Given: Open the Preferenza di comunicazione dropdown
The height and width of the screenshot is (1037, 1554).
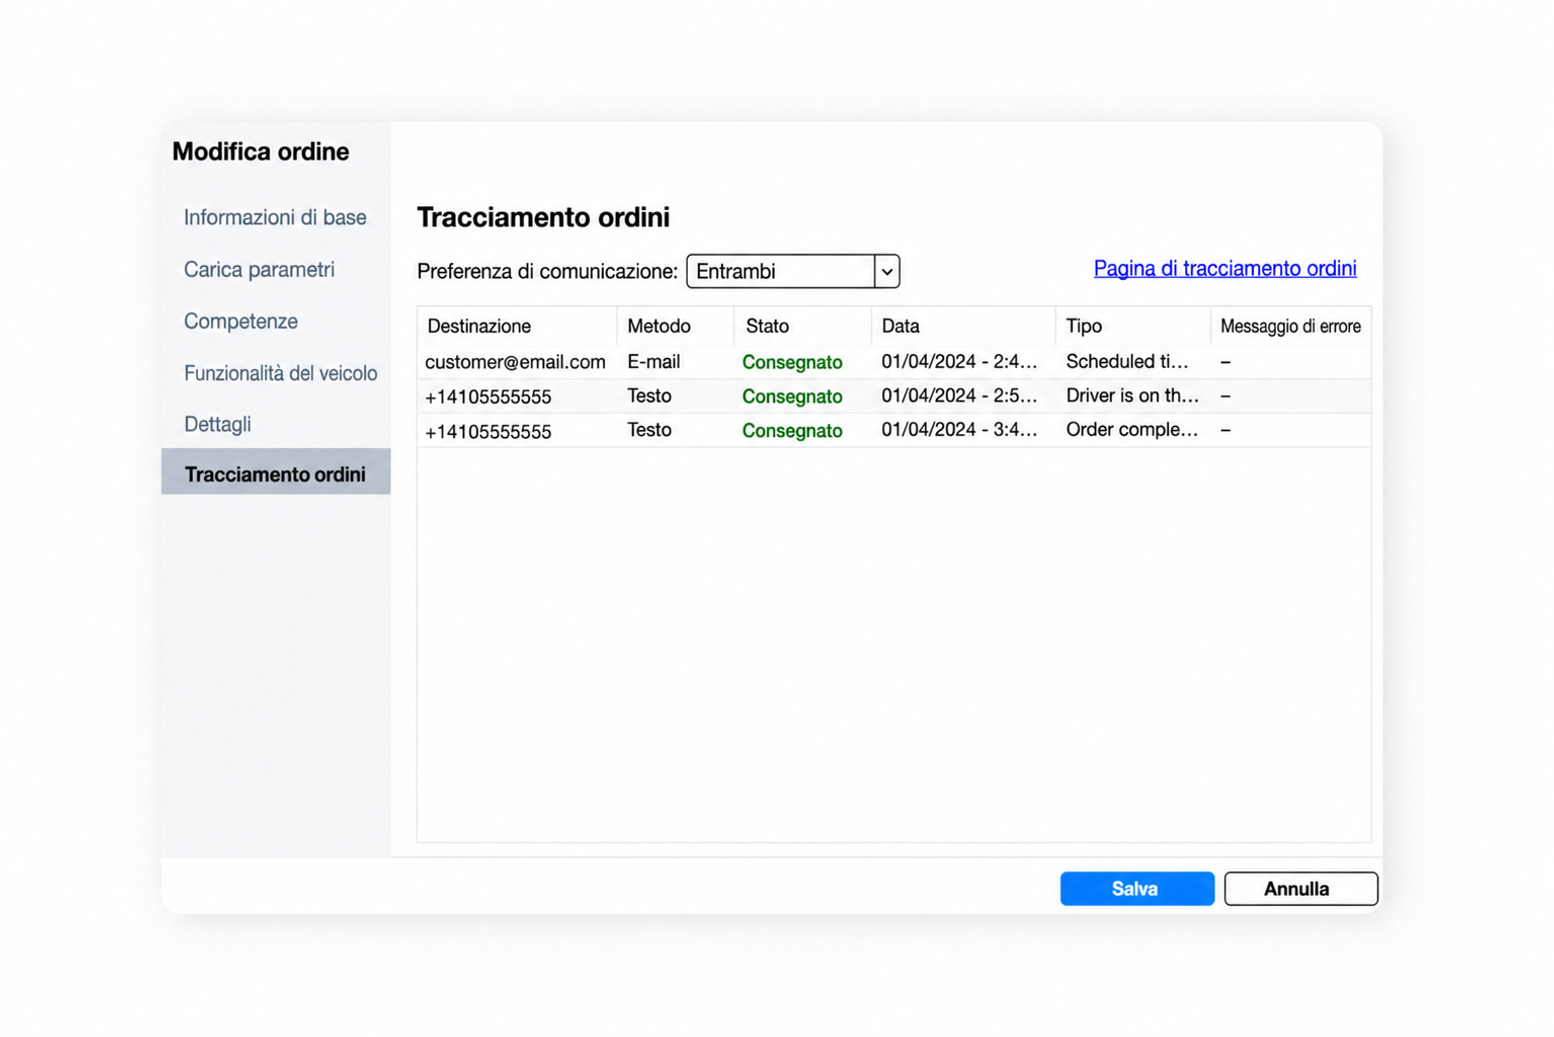Looking at the screenshot, I should tap(792, 271).
